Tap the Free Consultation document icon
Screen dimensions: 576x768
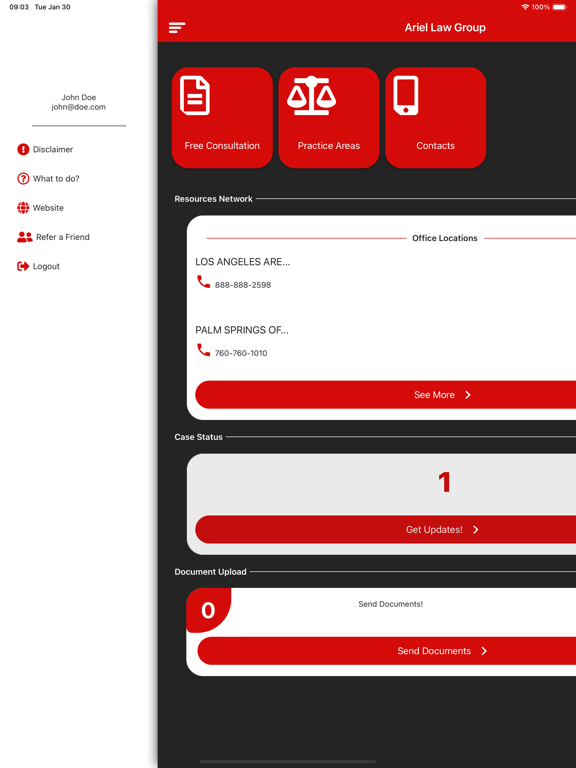195,96
